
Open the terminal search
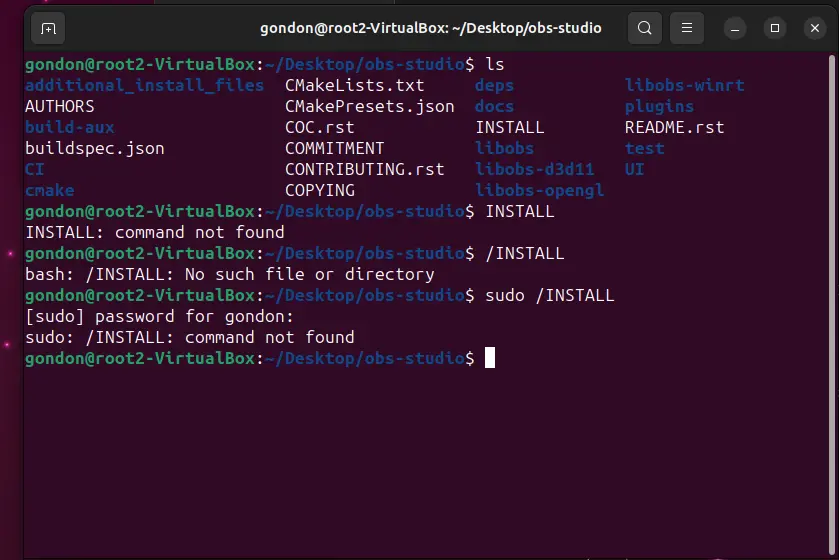coord(645,28)
